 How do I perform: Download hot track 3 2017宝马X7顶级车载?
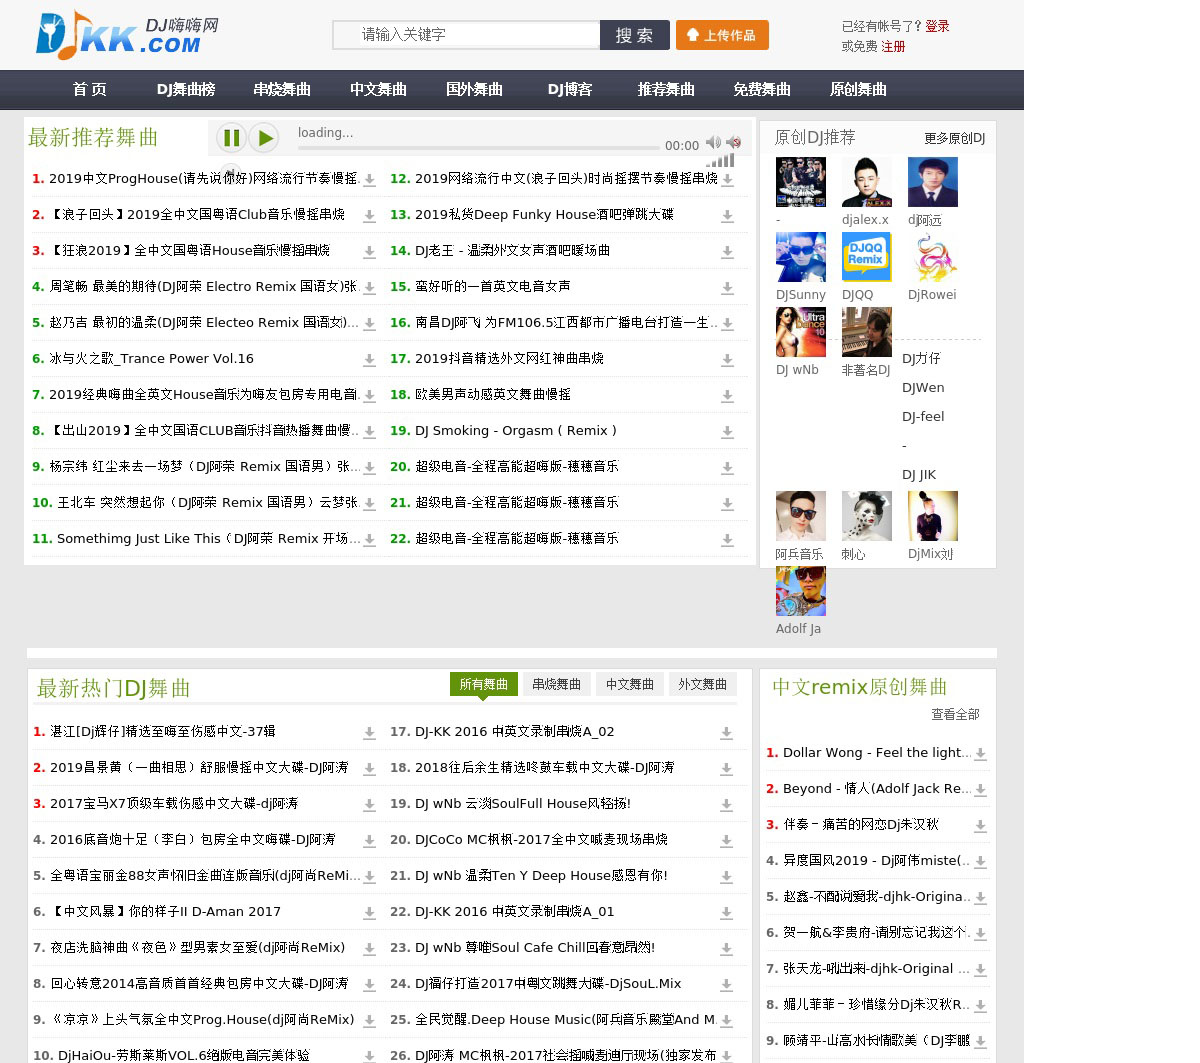coord(369,805)
